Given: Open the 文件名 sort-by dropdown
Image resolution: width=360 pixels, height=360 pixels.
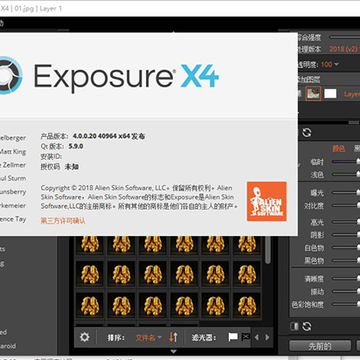Looking at the screenshot, I should (149, 337).
